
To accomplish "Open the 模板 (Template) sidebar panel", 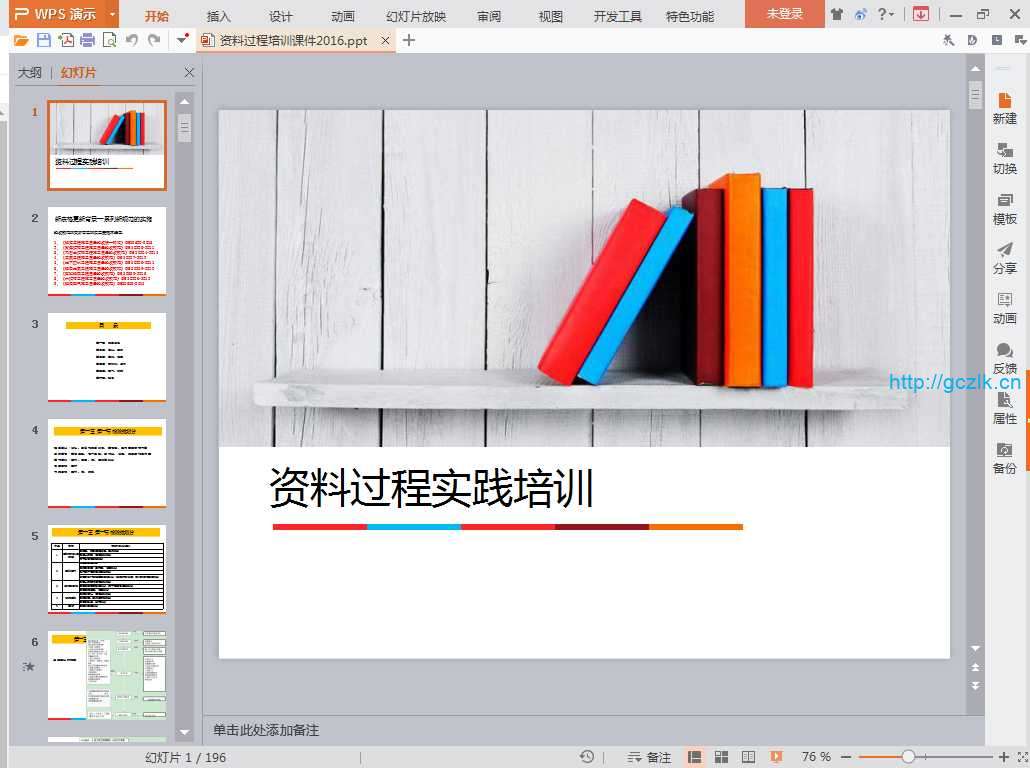I will coord(1004,208).
